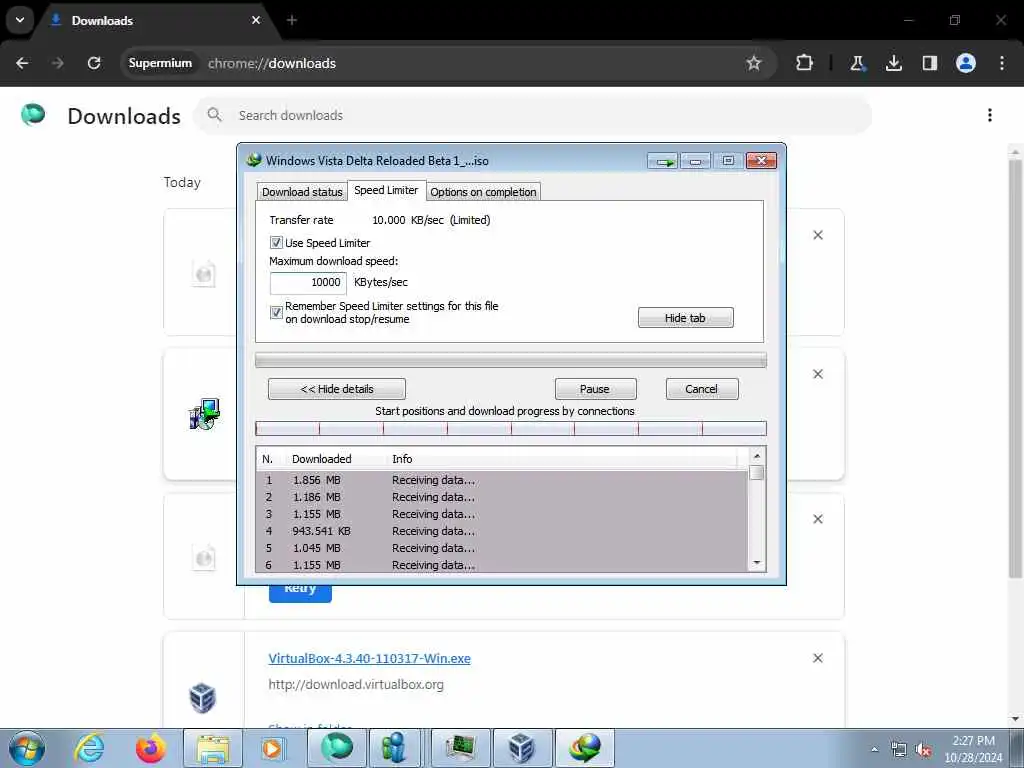
Task: Cancel the download
Action: [701, 389]
